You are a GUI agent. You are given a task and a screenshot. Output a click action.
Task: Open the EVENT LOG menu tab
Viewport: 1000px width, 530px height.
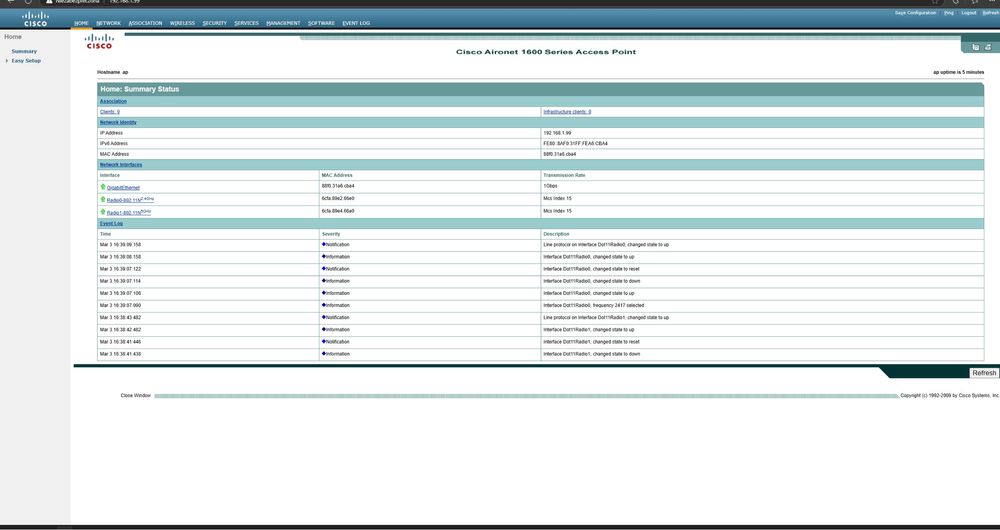356,23
